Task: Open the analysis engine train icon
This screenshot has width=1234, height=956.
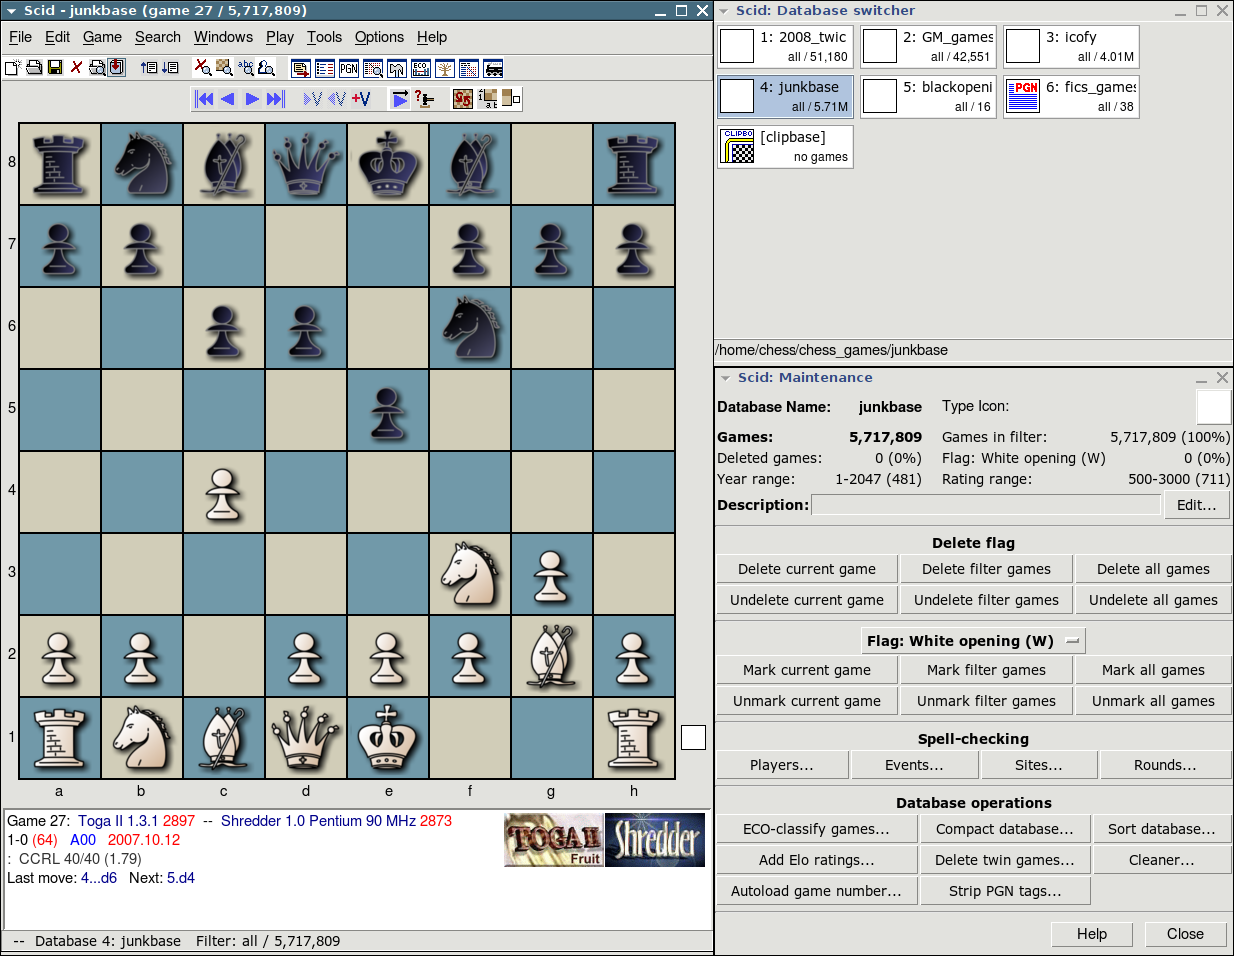Action: click(493, 69)
